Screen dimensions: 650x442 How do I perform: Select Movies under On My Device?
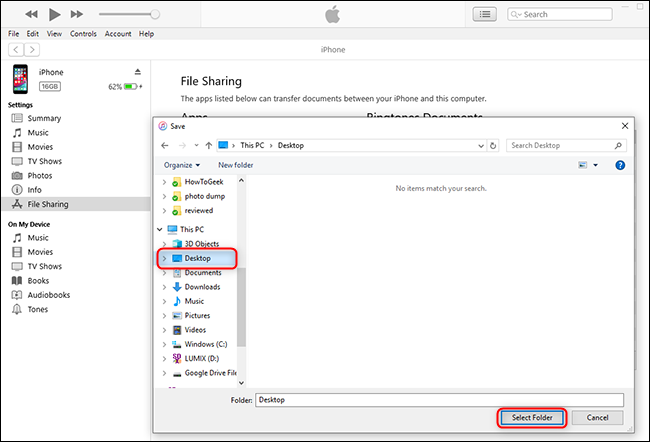pos(40,252)
